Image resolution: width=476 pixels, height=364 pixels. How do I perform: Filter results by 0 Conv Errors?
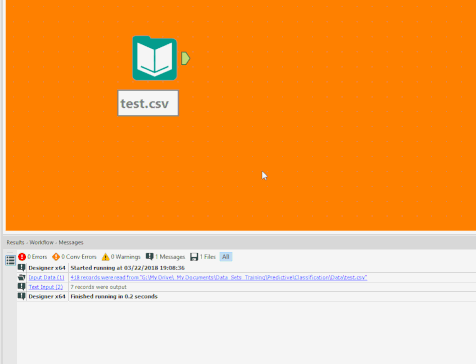[x=74, y=257]
